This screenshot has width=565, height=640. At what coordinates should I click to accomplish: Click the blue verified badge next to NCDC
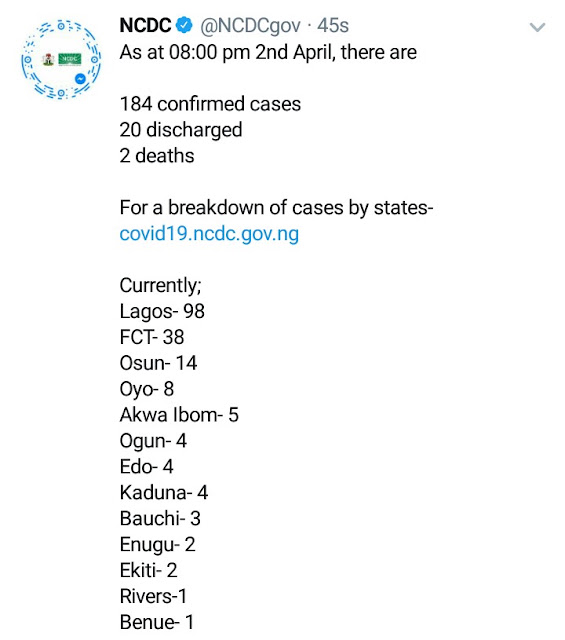[x=184, y=25]
